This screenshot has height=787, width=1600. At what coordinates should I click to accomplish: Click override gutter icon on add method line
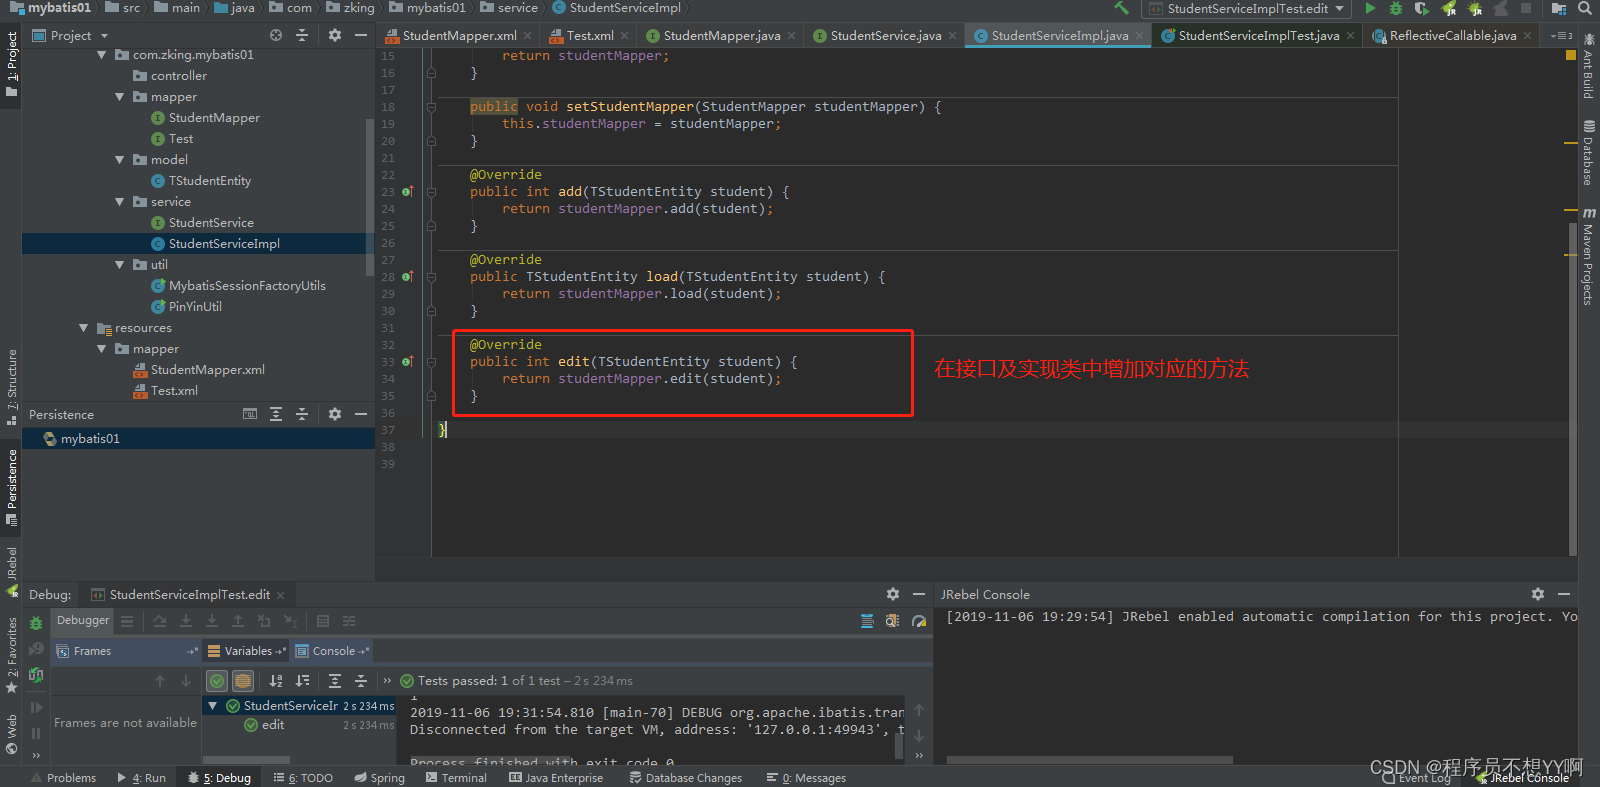[407, 192]
